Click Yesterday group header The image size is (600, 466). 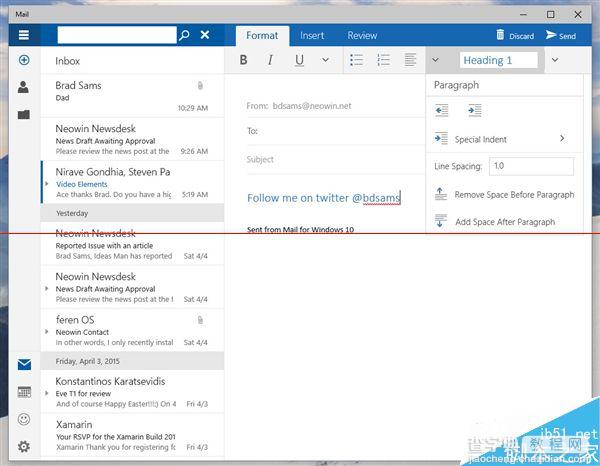click(132, 213)
